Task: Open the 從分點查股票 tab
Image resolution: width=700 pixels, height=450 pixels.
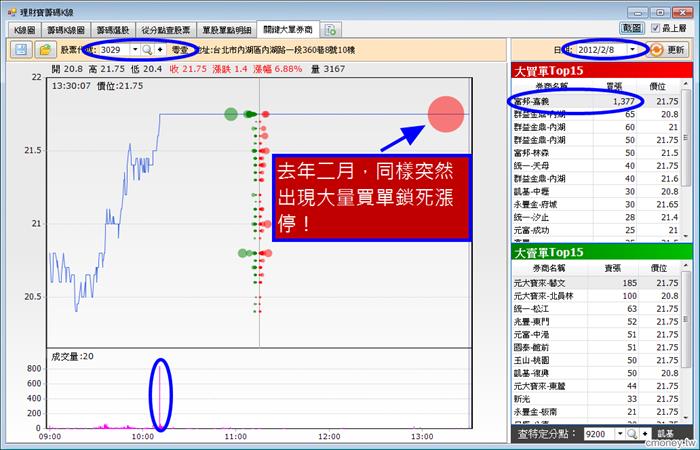Action: (x=166, y=30)
